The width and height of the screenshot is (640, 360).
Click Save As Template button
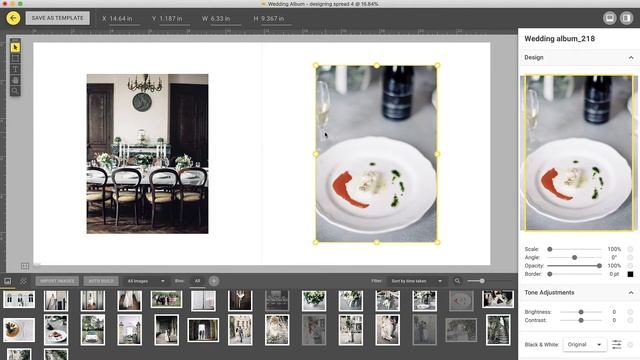(x=58, y=18)
